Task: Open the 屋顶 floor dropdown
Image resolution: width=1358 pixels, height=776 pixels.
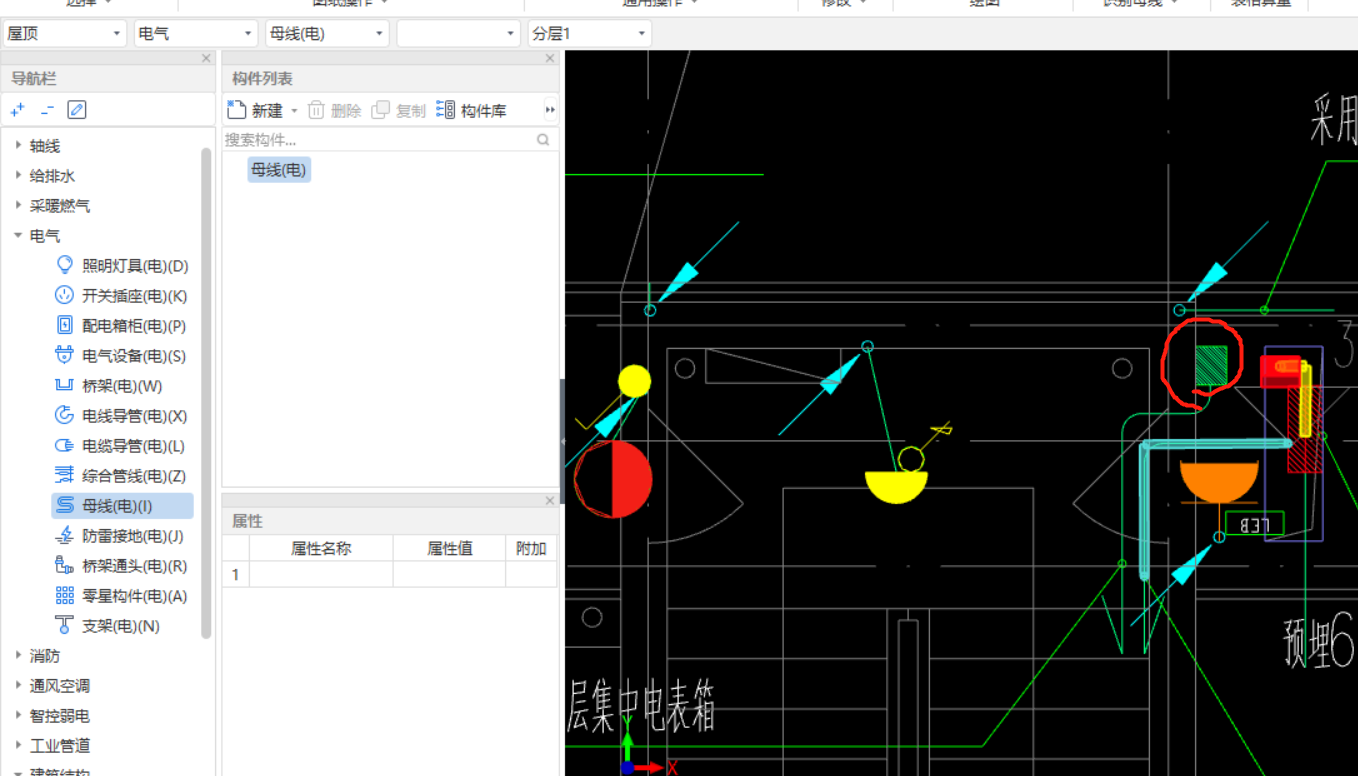Action: [x=64, y=33]
